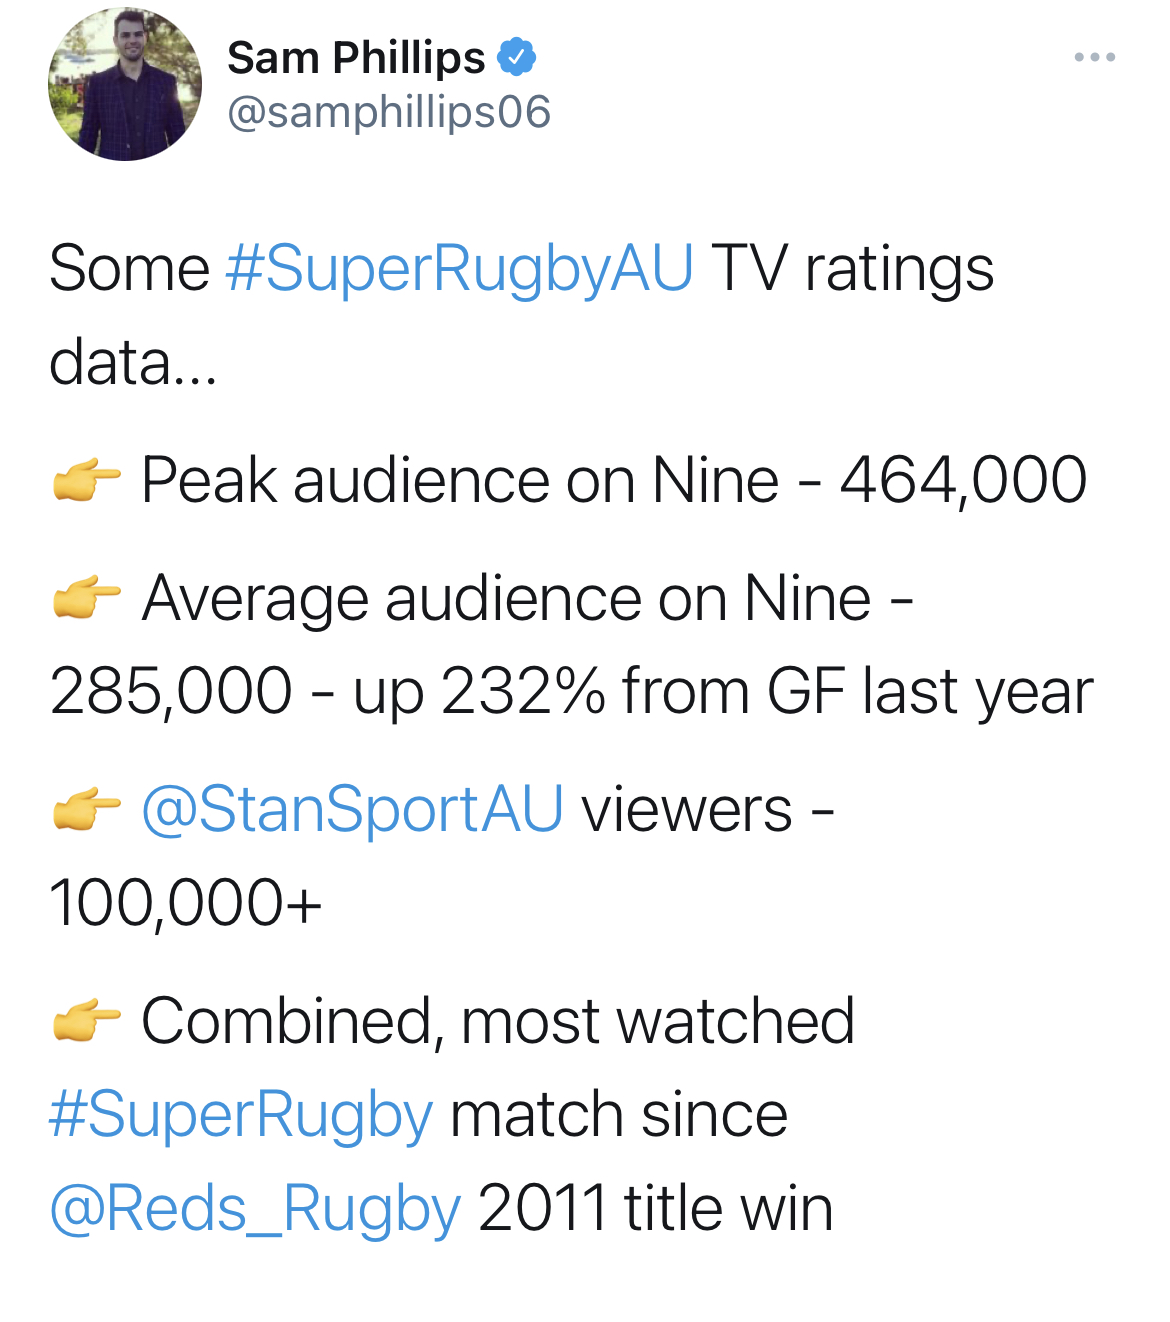1170x1322 pixels.
Task: Open the #SuperRugbyAU hashtag
Action: tap(460, 270)
